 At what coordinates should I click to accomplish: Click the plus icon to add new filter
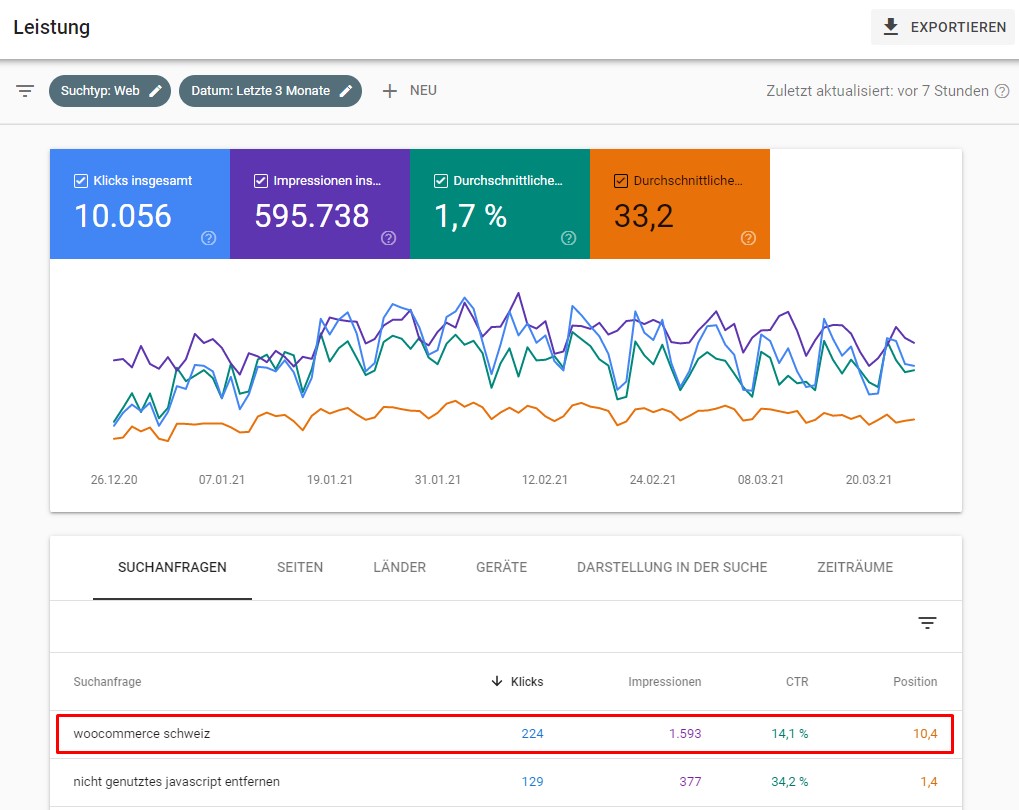389,91
